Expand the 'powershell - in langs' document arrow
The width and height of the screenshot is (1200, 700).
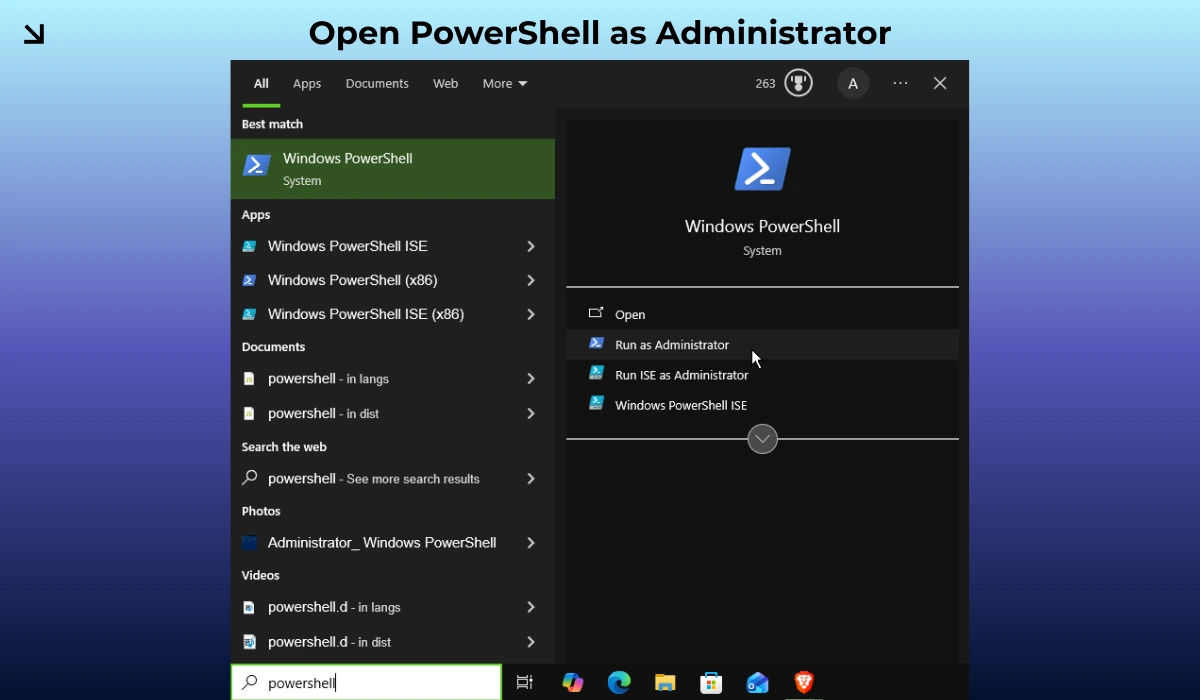tap(531, 379)
